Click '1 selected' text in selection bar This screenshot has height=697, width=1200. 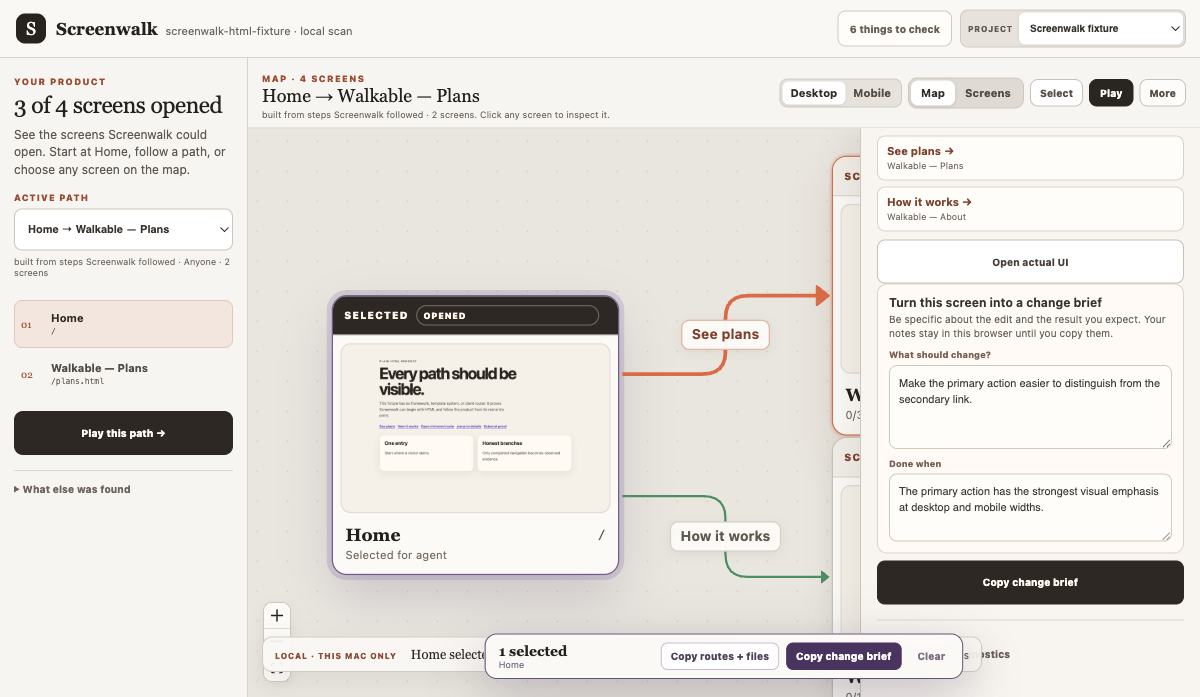click(533, 651)
